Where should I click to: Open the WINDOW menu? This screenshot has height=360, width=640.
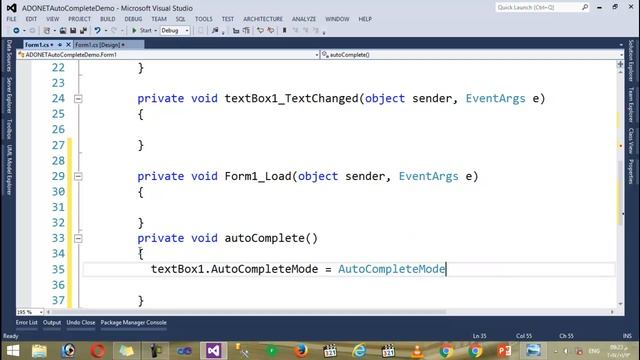click(x=337, y=19)
